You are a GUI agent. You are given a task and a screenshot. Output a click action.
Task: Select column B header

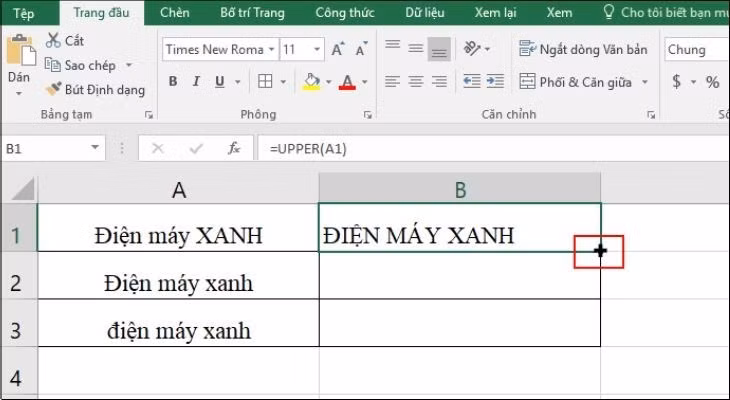pyautogui.click(x=460, y=190)
